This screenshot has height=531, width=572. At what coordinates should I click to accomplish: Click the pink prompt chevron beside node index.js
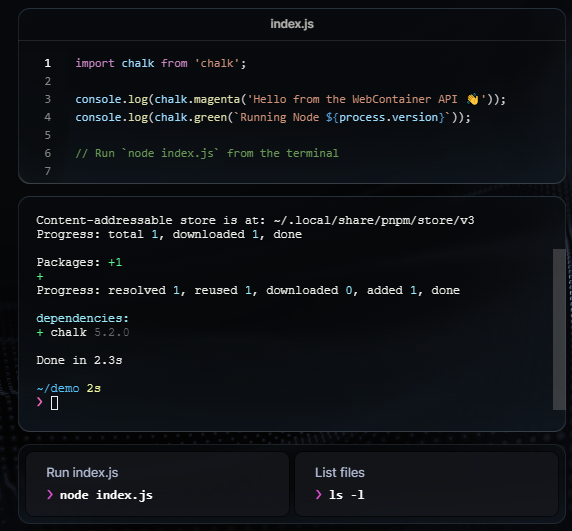[x=50, y=495]
